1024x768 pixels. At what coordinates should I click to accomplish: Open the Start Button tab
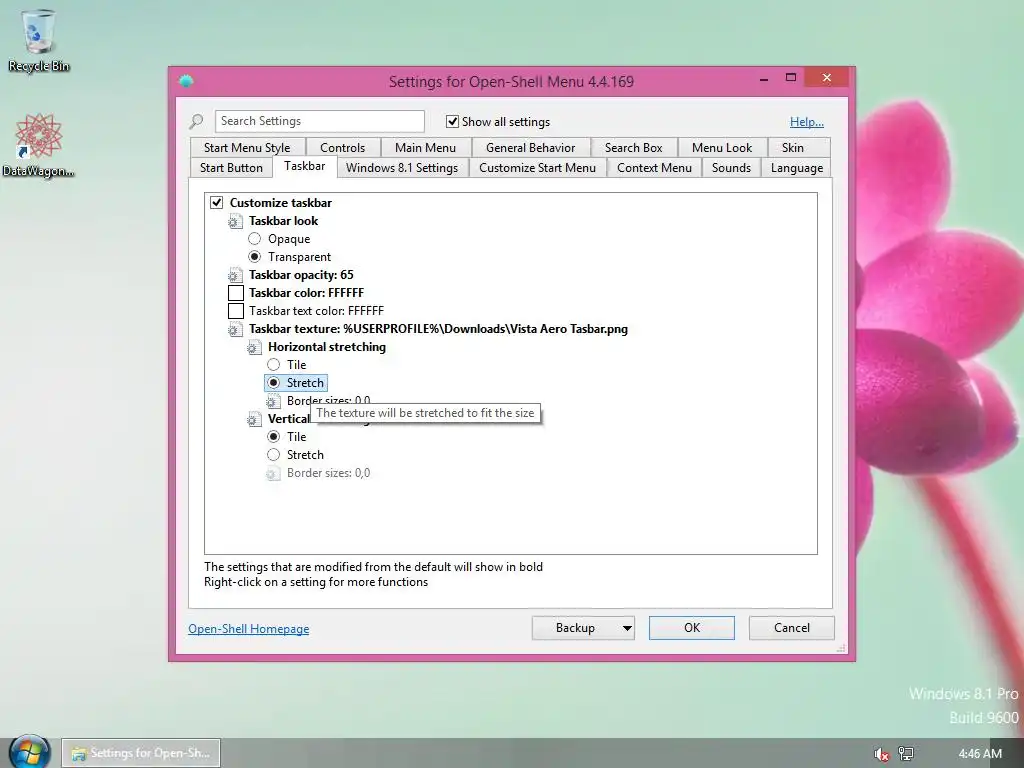(x=231, y=168)
